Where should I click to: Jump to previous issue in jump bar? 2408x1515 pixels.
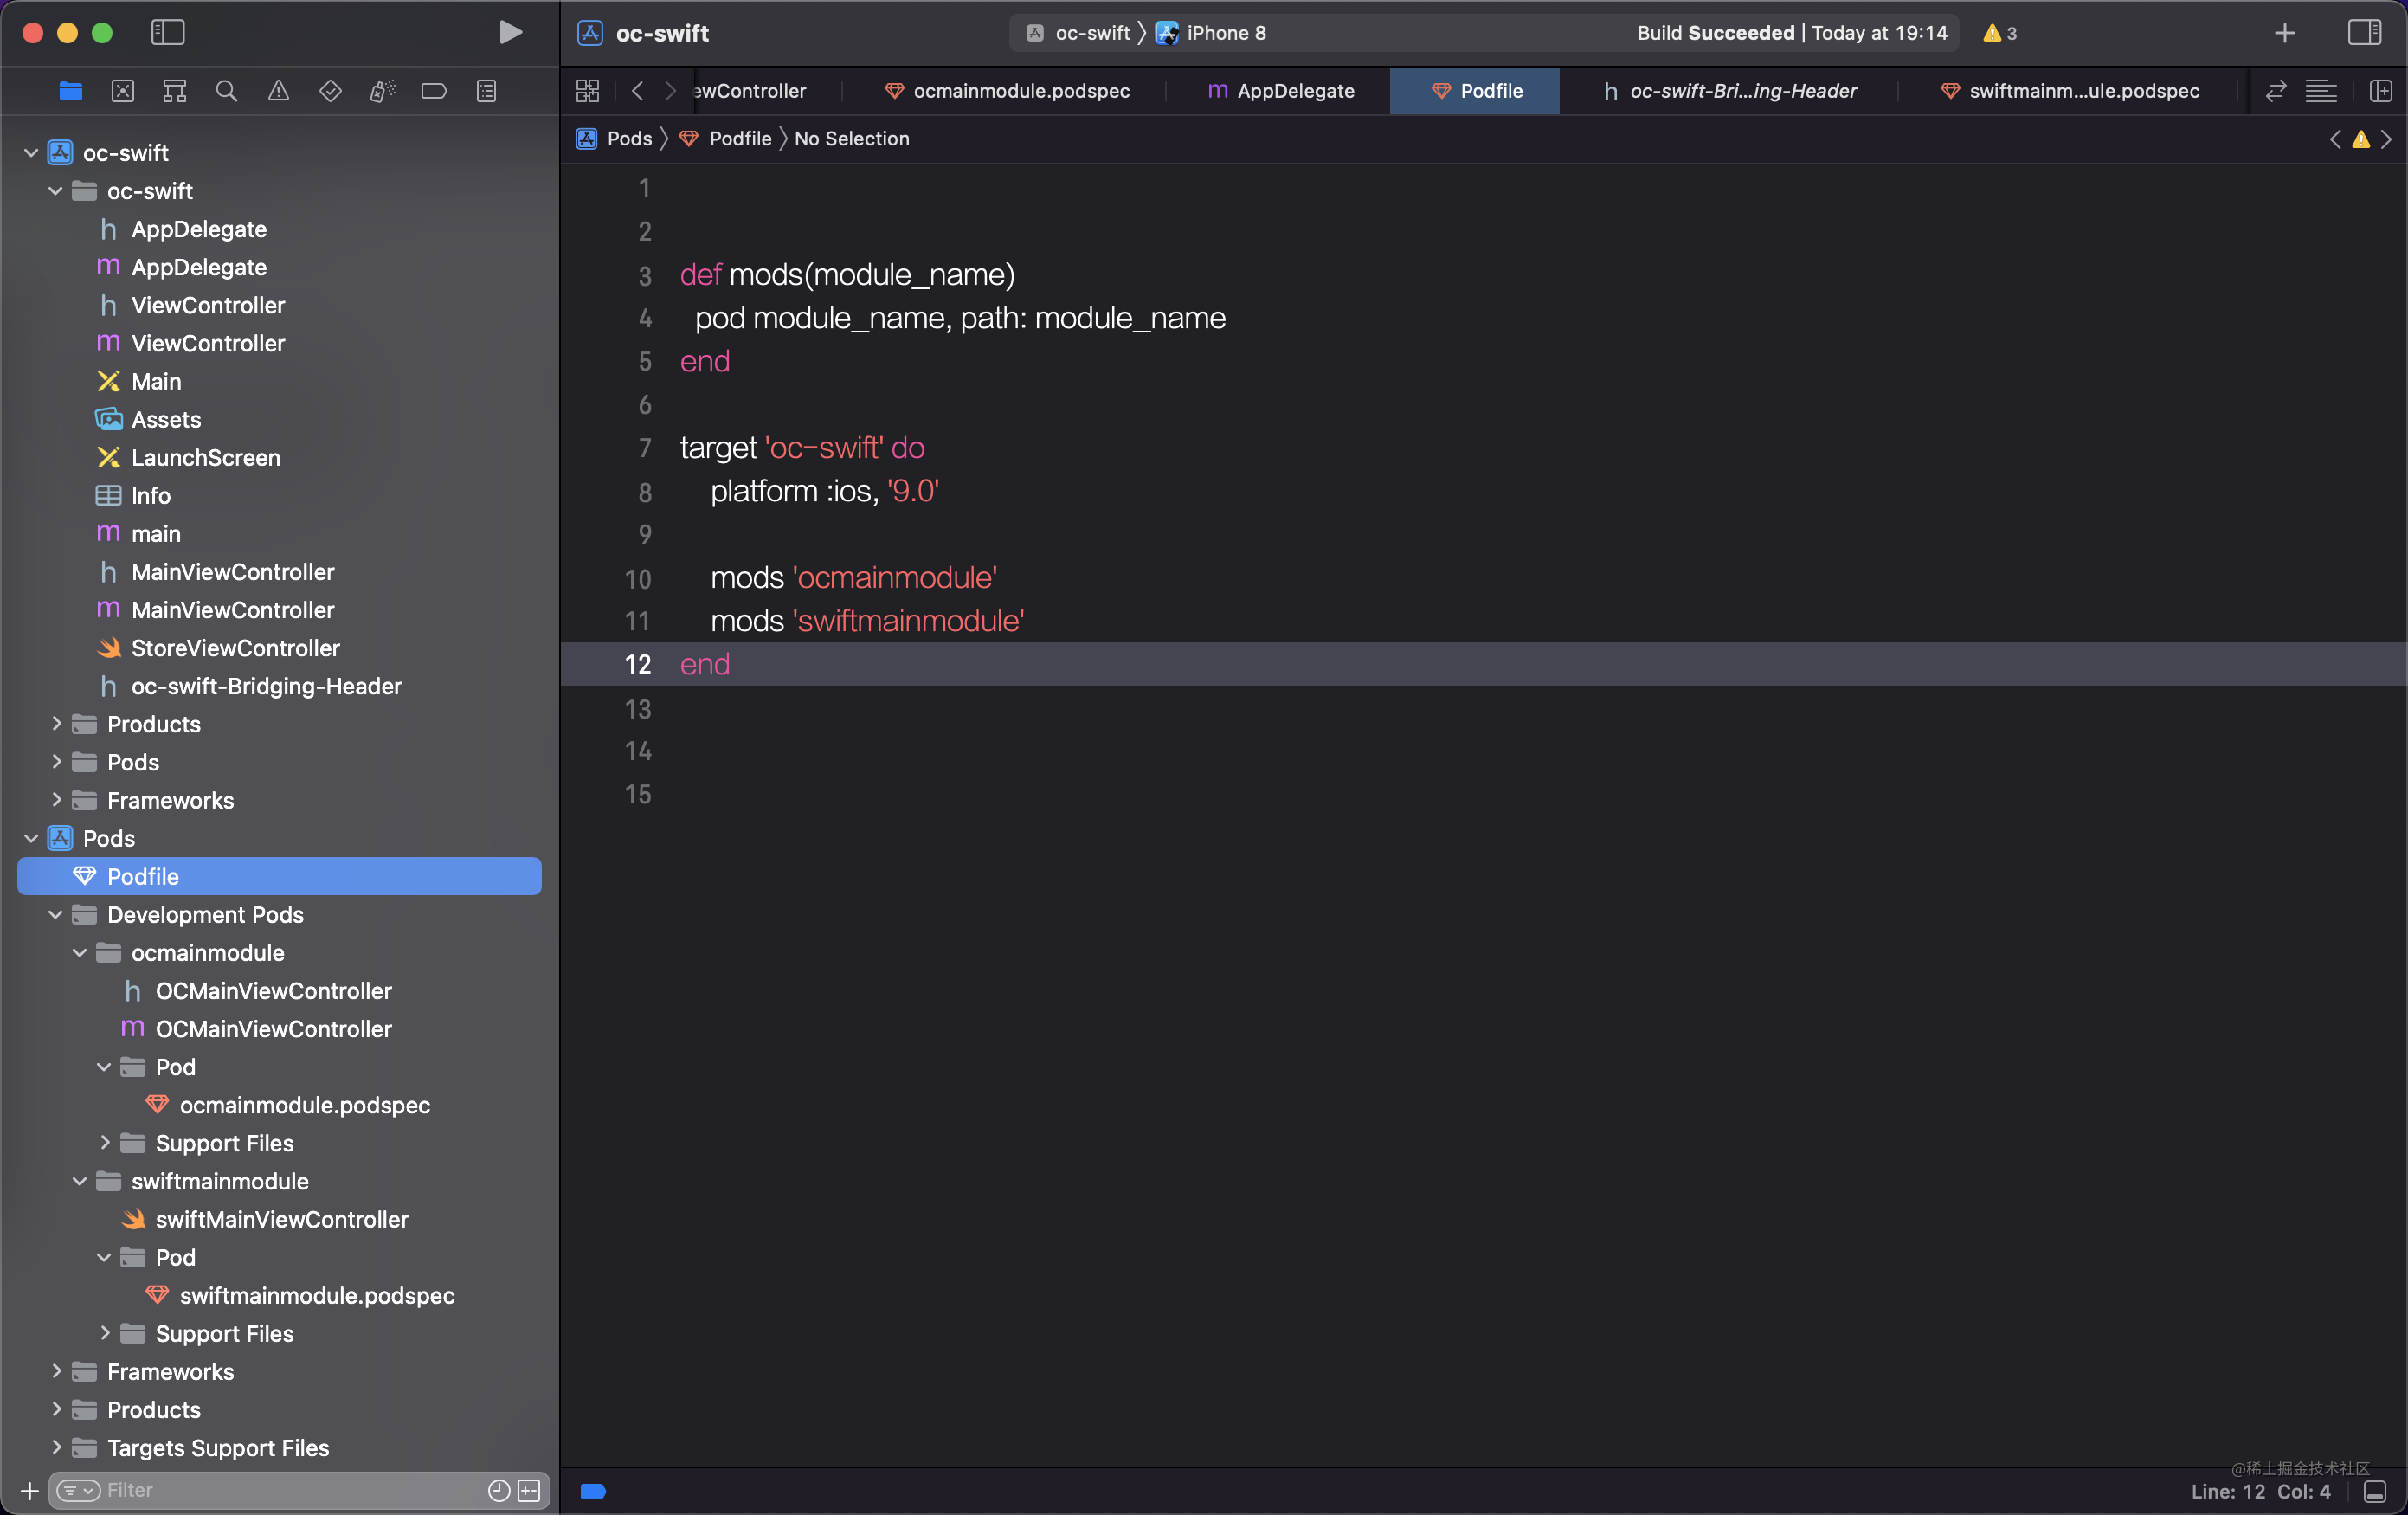(2335, 139)
